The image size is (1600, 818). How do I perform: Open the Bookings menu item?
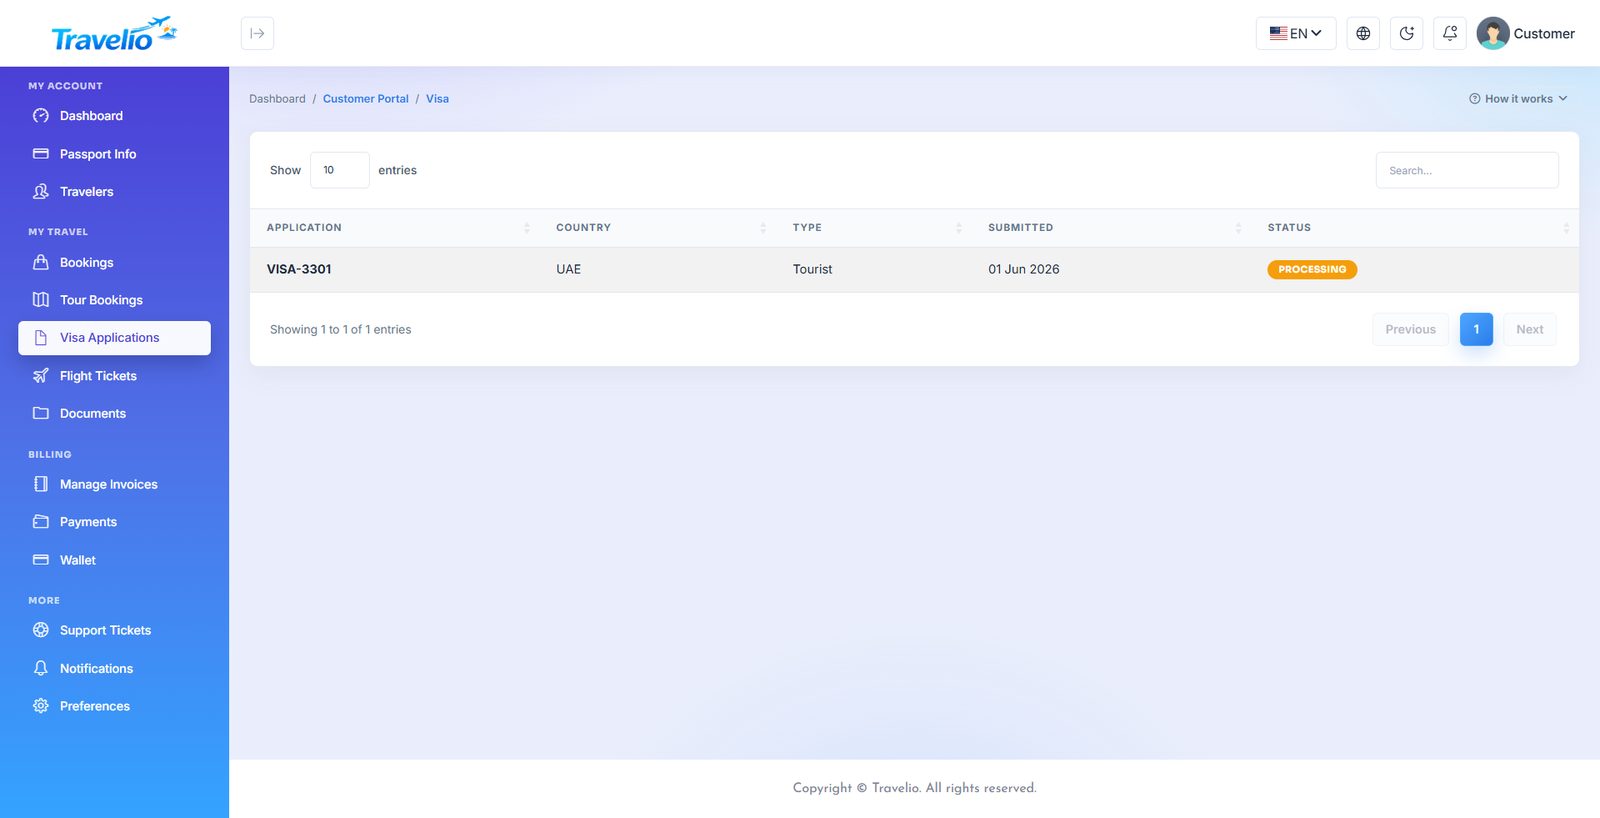click(114, 262)
